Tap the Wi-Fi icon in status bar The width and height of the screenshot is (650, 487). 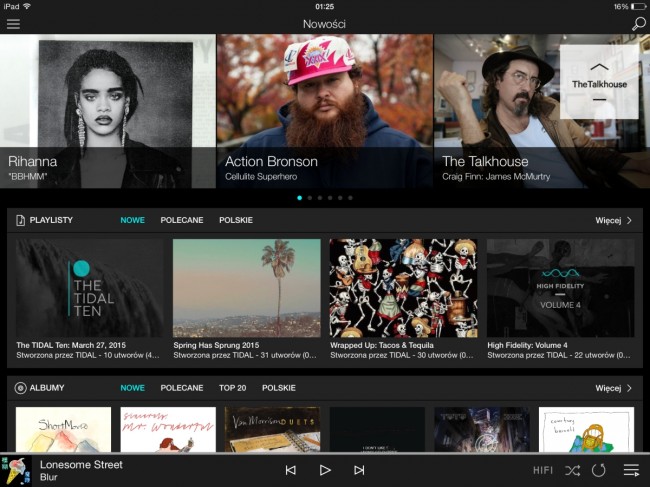[x=27, y=6]
